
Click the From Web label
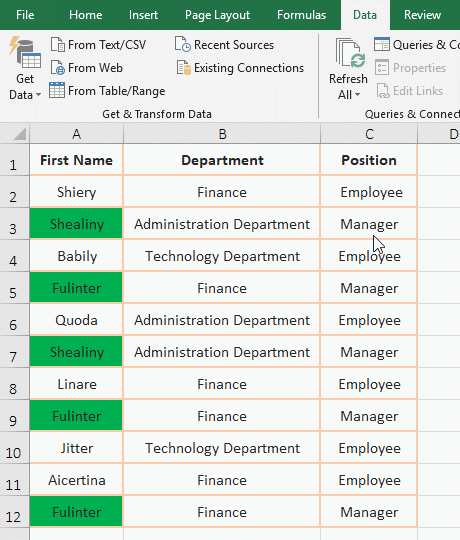95,68
